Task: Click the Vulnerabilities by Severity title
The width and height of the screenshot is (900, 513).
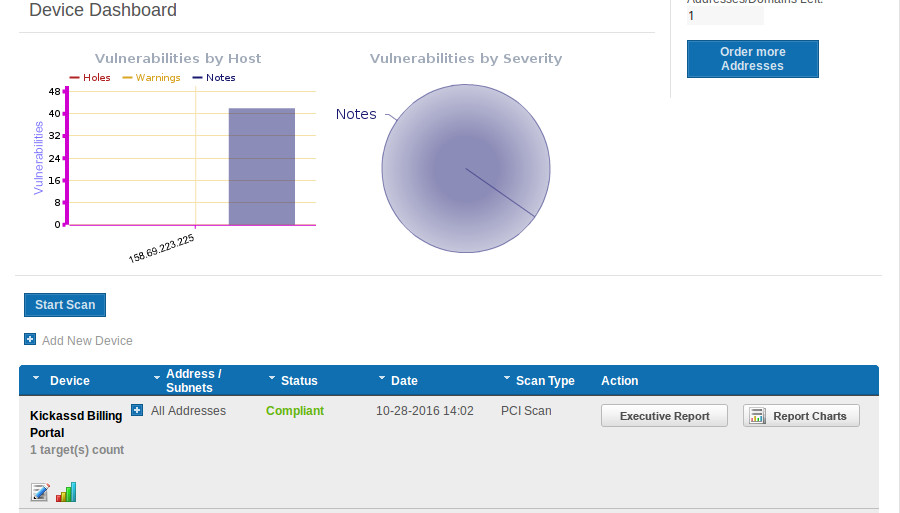Action: coord(465,59)
